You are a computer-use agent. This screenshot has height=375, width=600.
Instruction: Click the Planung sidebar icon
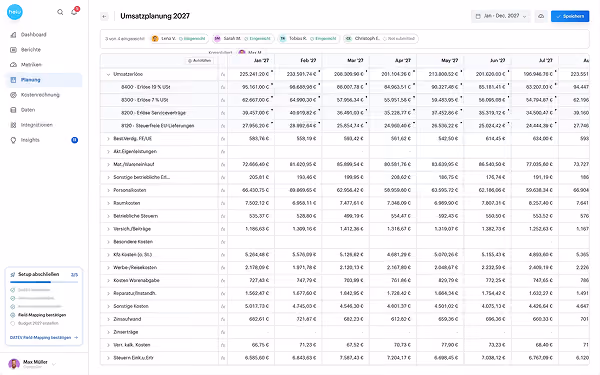click(x=13, y=80)
